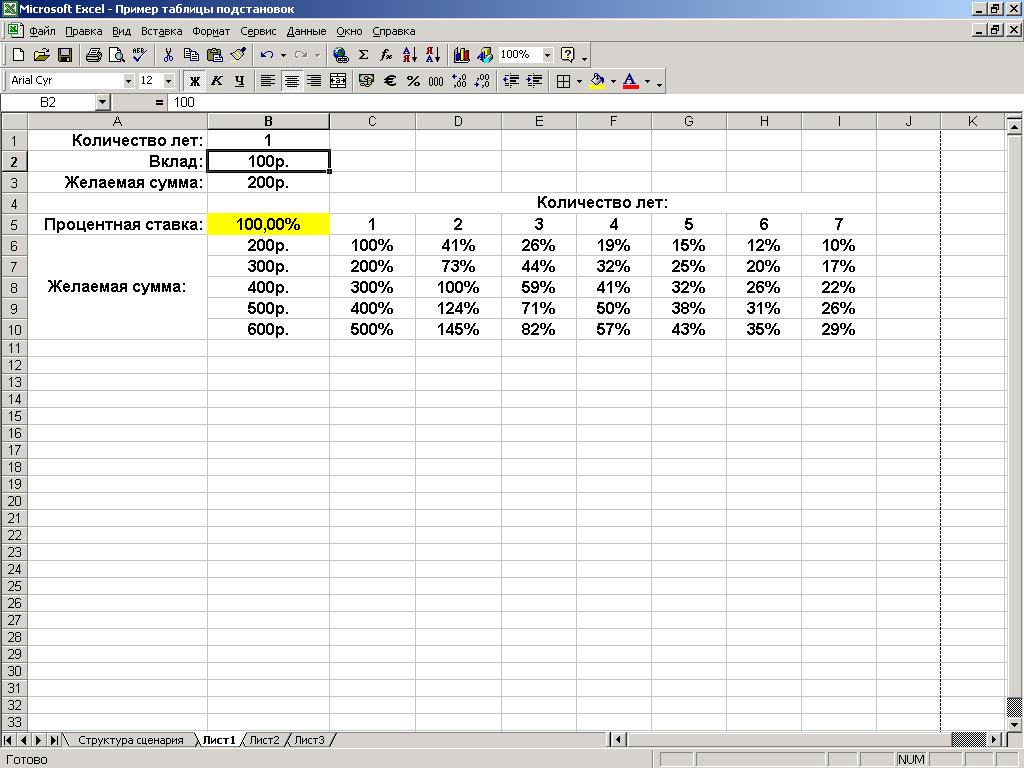This screenshot has width=1024, height=768.
Task: Merge and center cells icon
Action: tap(338, 81)
